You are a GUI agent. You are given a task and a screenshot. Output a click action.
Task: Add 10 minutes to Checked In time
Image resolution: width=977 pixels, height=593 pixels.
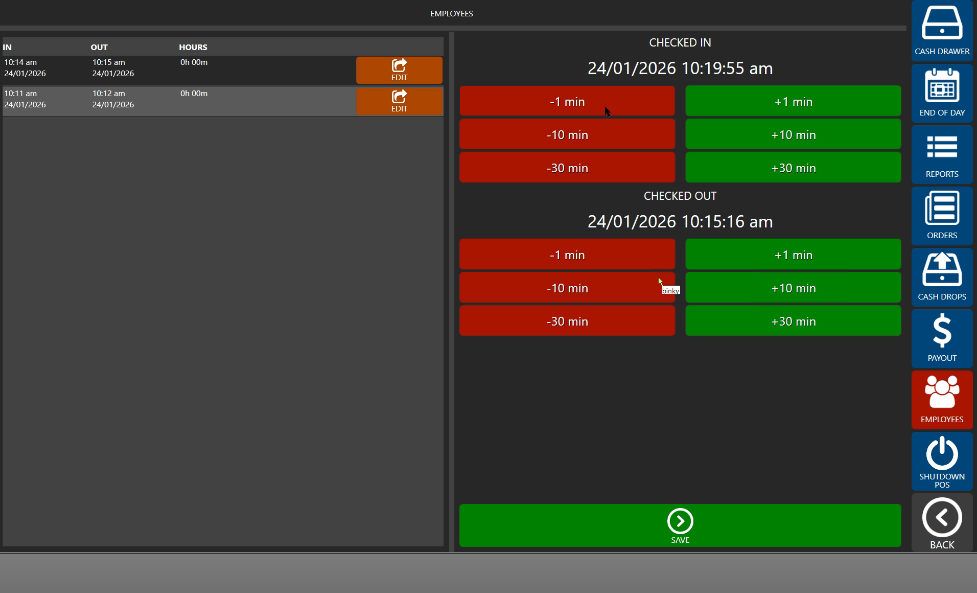point(793,135)
